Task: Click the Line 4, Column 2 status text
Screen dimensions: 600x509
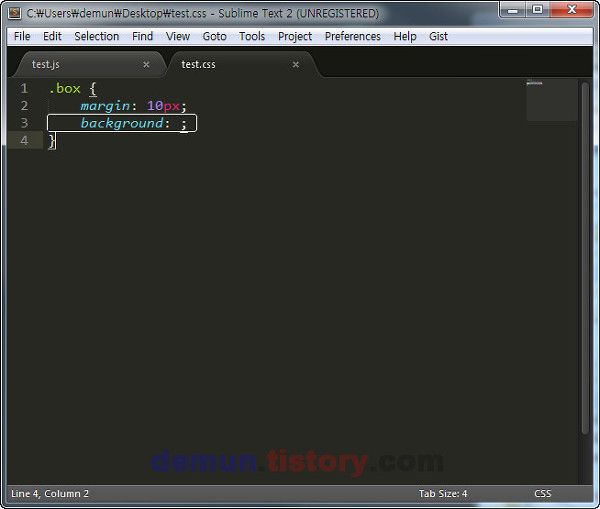Action: [50, 493]
